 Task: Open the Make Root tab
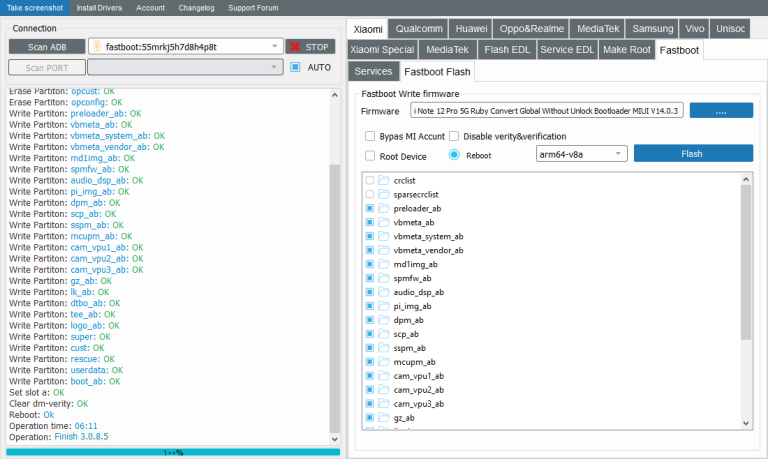coord(626,49)
